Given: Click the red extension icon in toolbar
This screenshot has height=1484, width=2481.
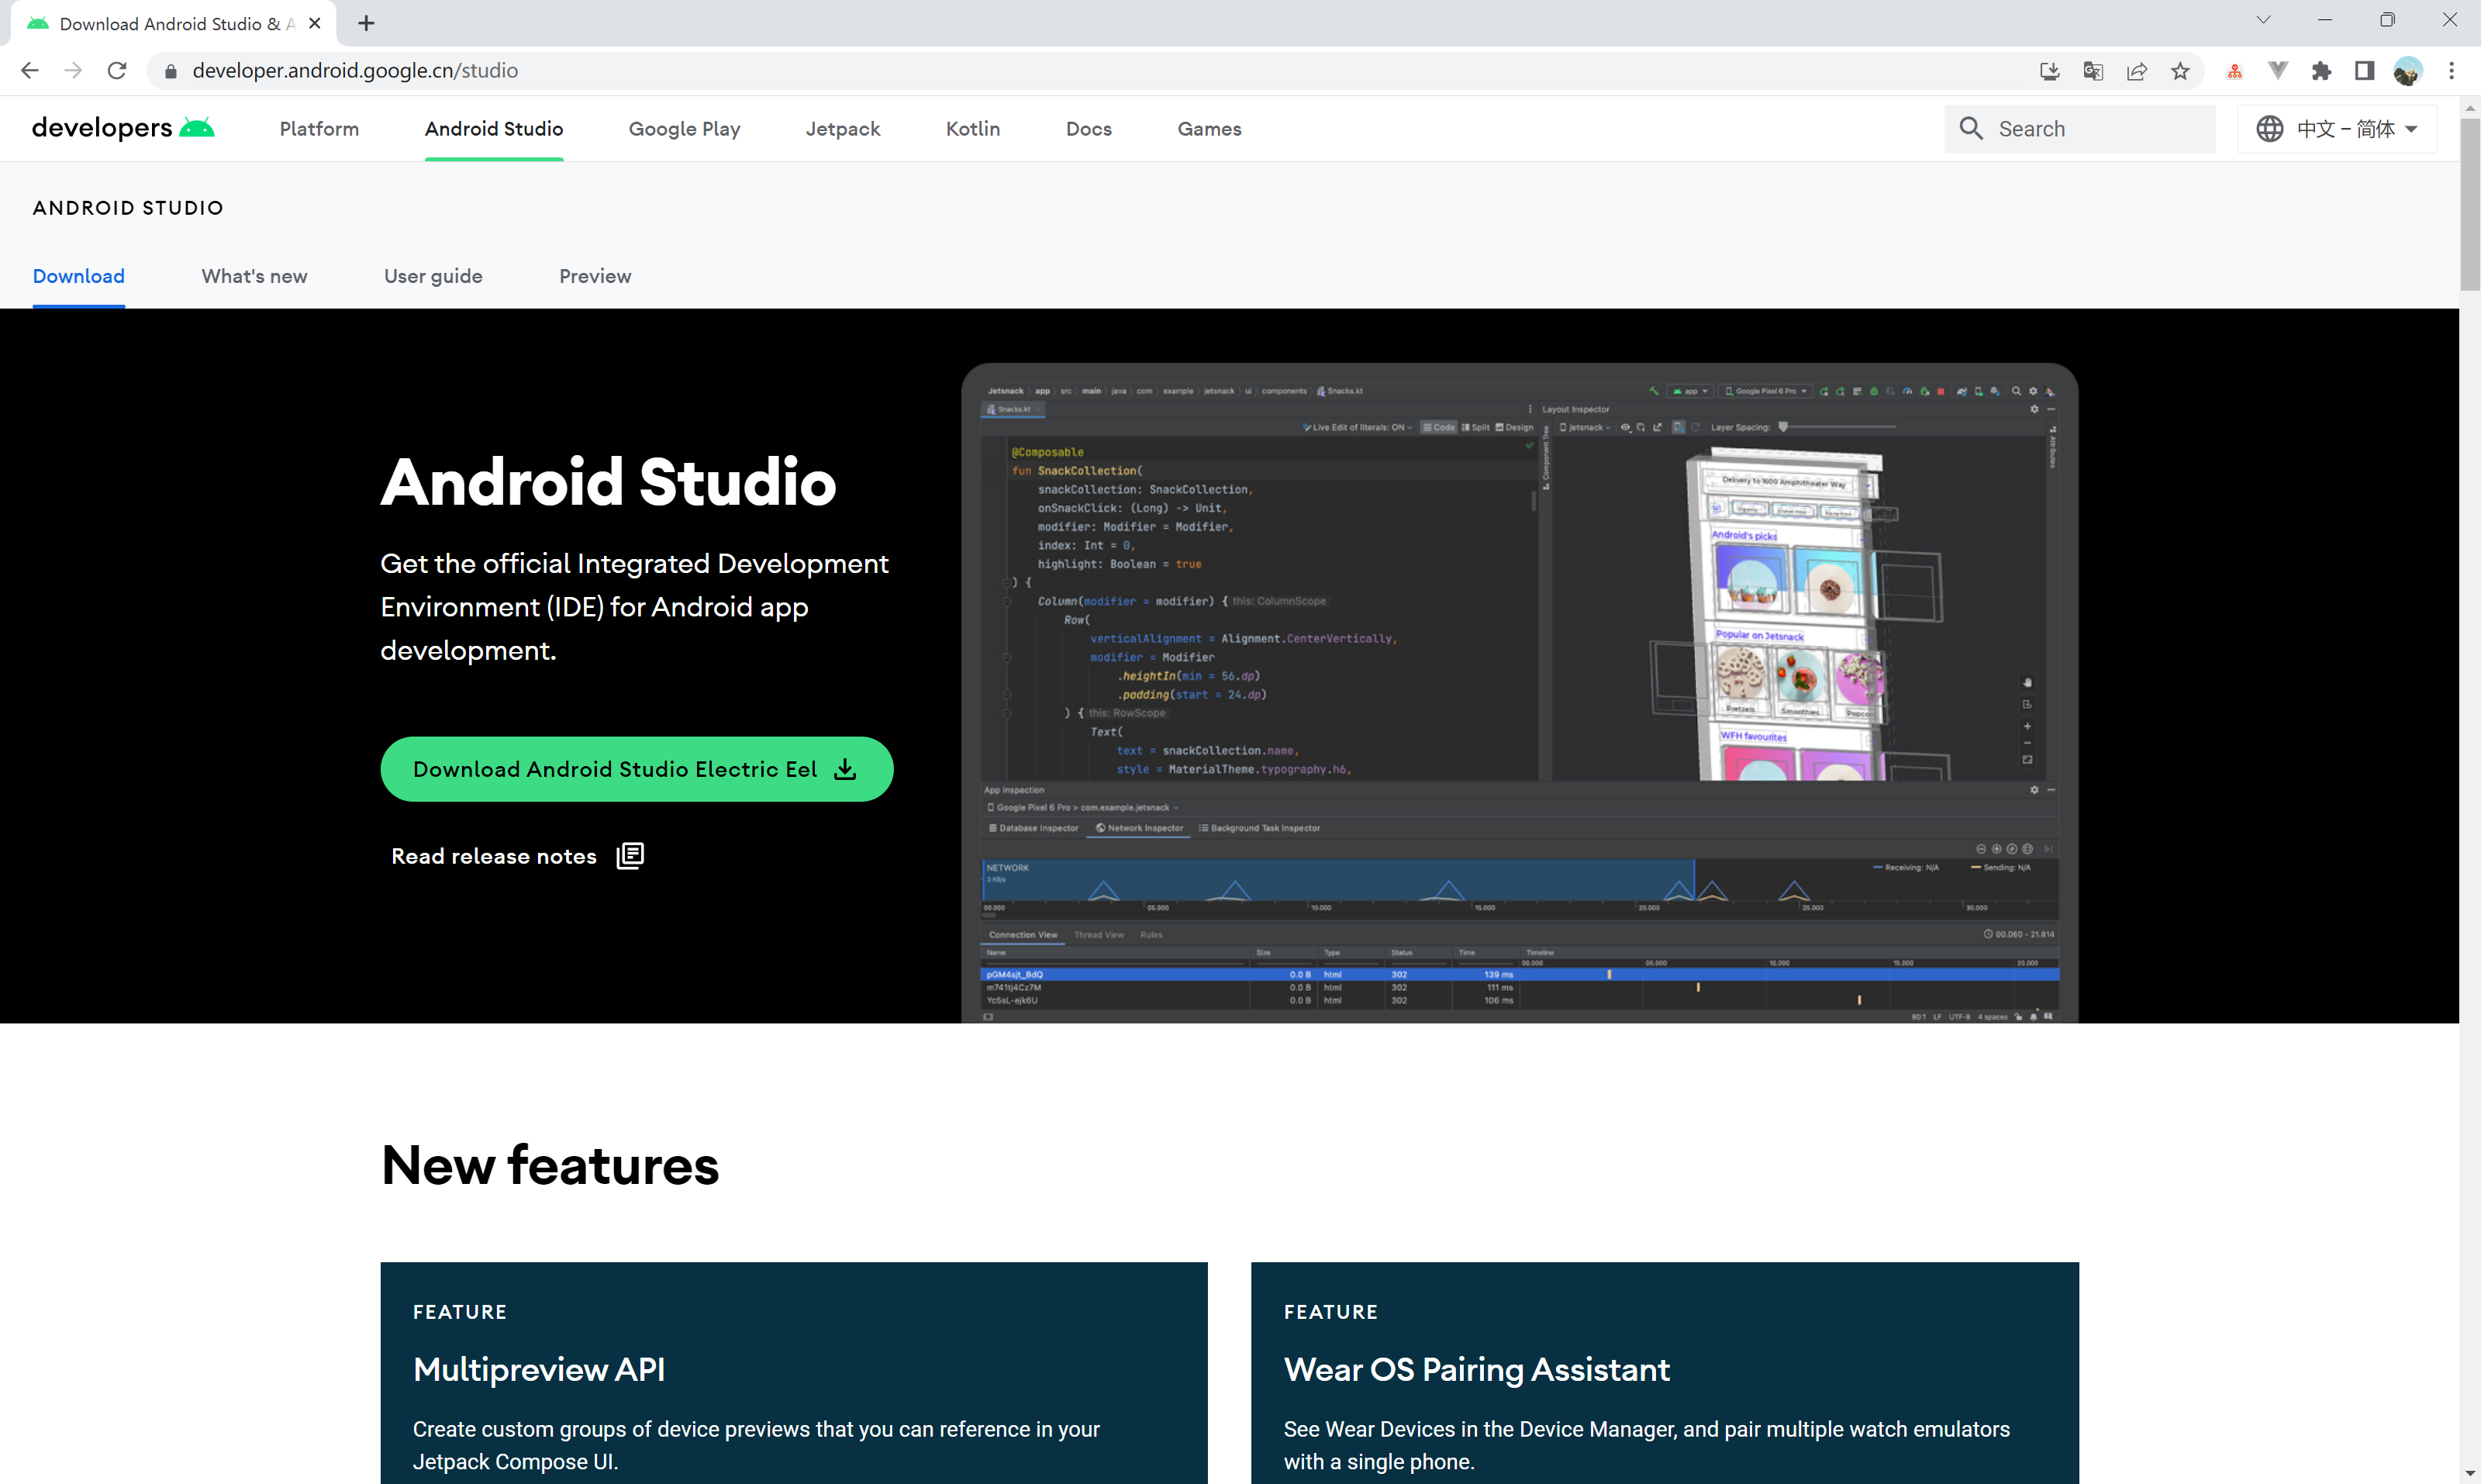Looking at the screenshot, I should [x=2234, y=71].
